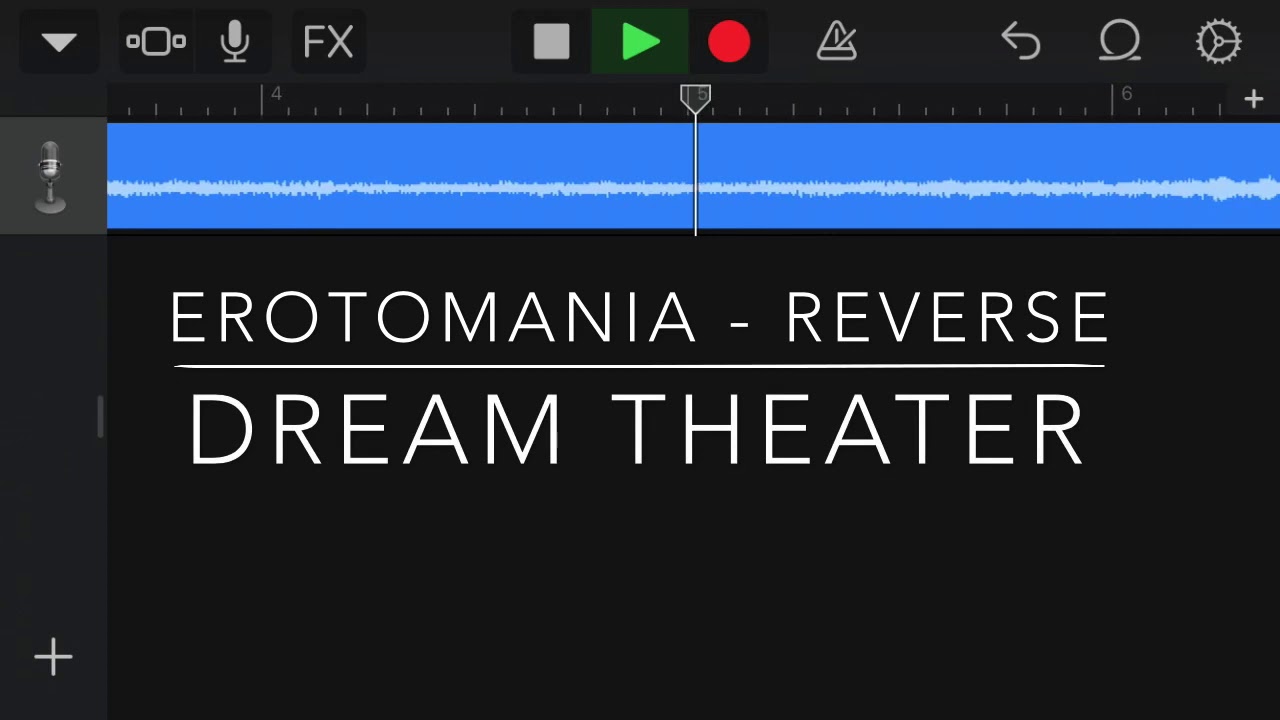The image size is (1280, 720).
Task: Click the playhead marker at bar 5
Action: [x=695, y=98]
